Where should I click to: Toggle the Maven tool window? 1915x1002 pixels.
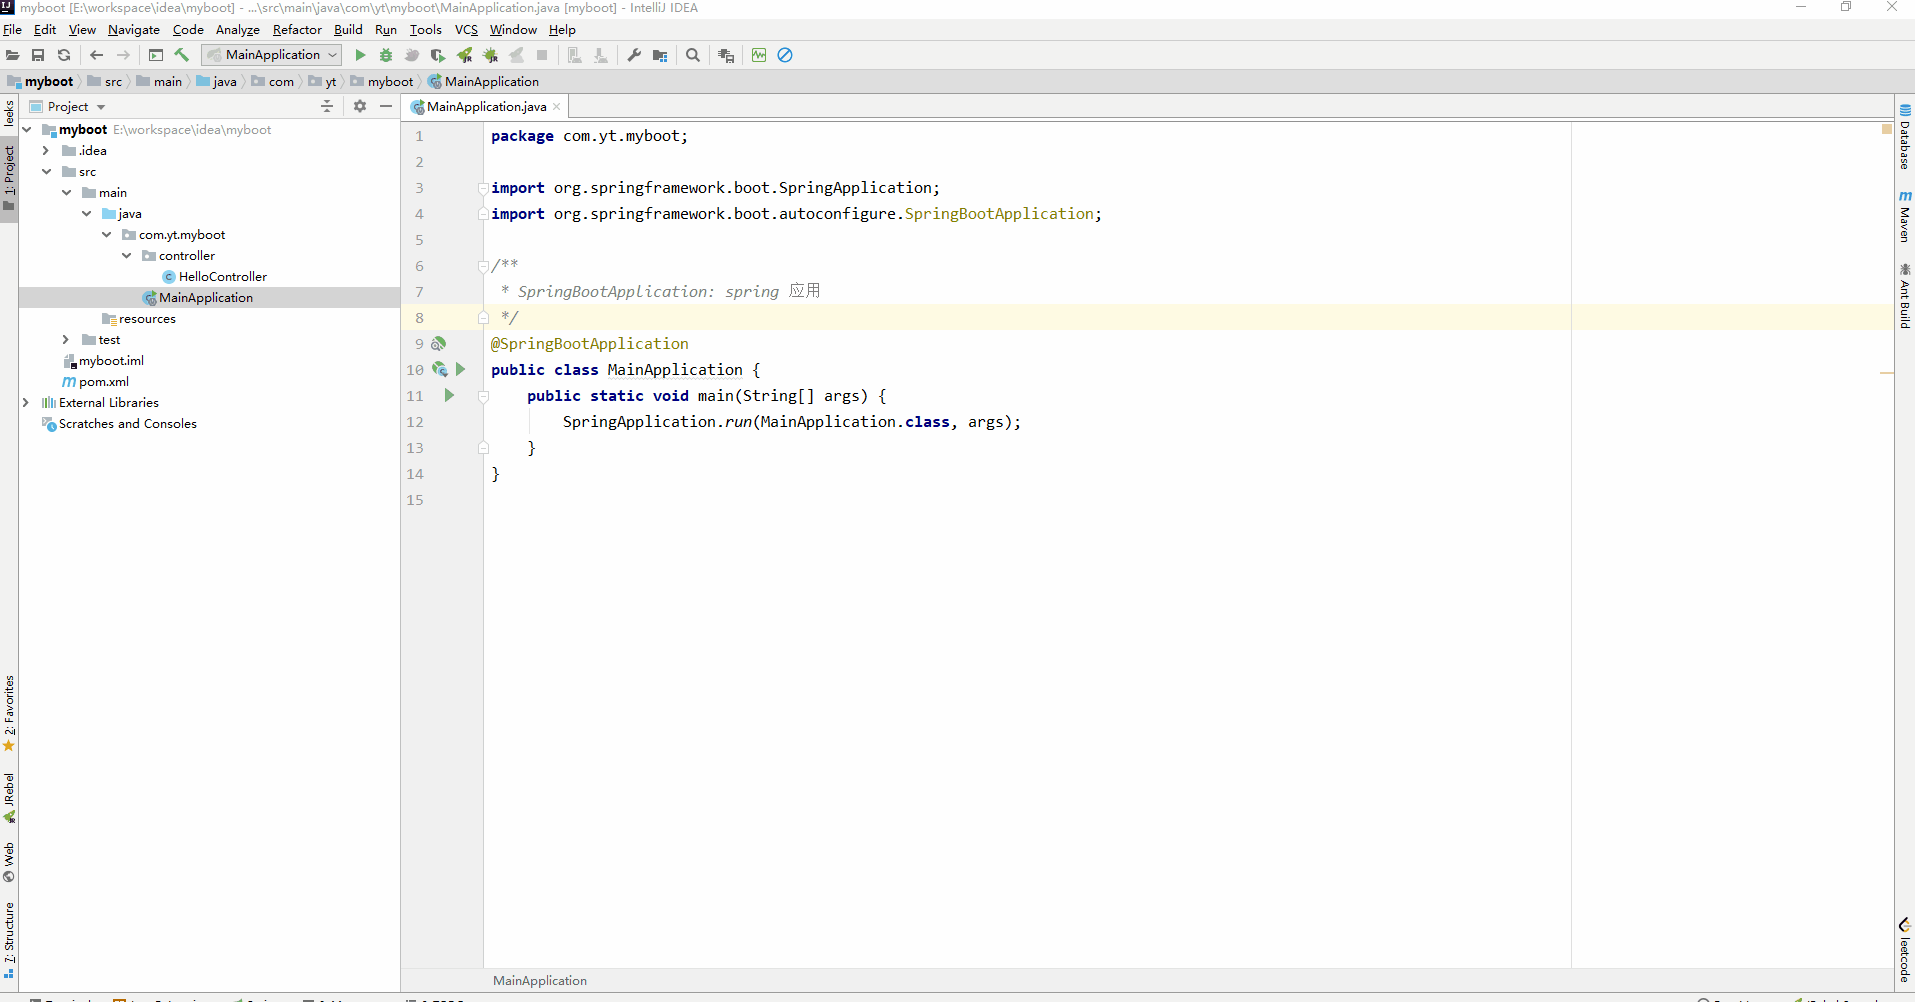pyautogui.click(x=1905, y=217)
